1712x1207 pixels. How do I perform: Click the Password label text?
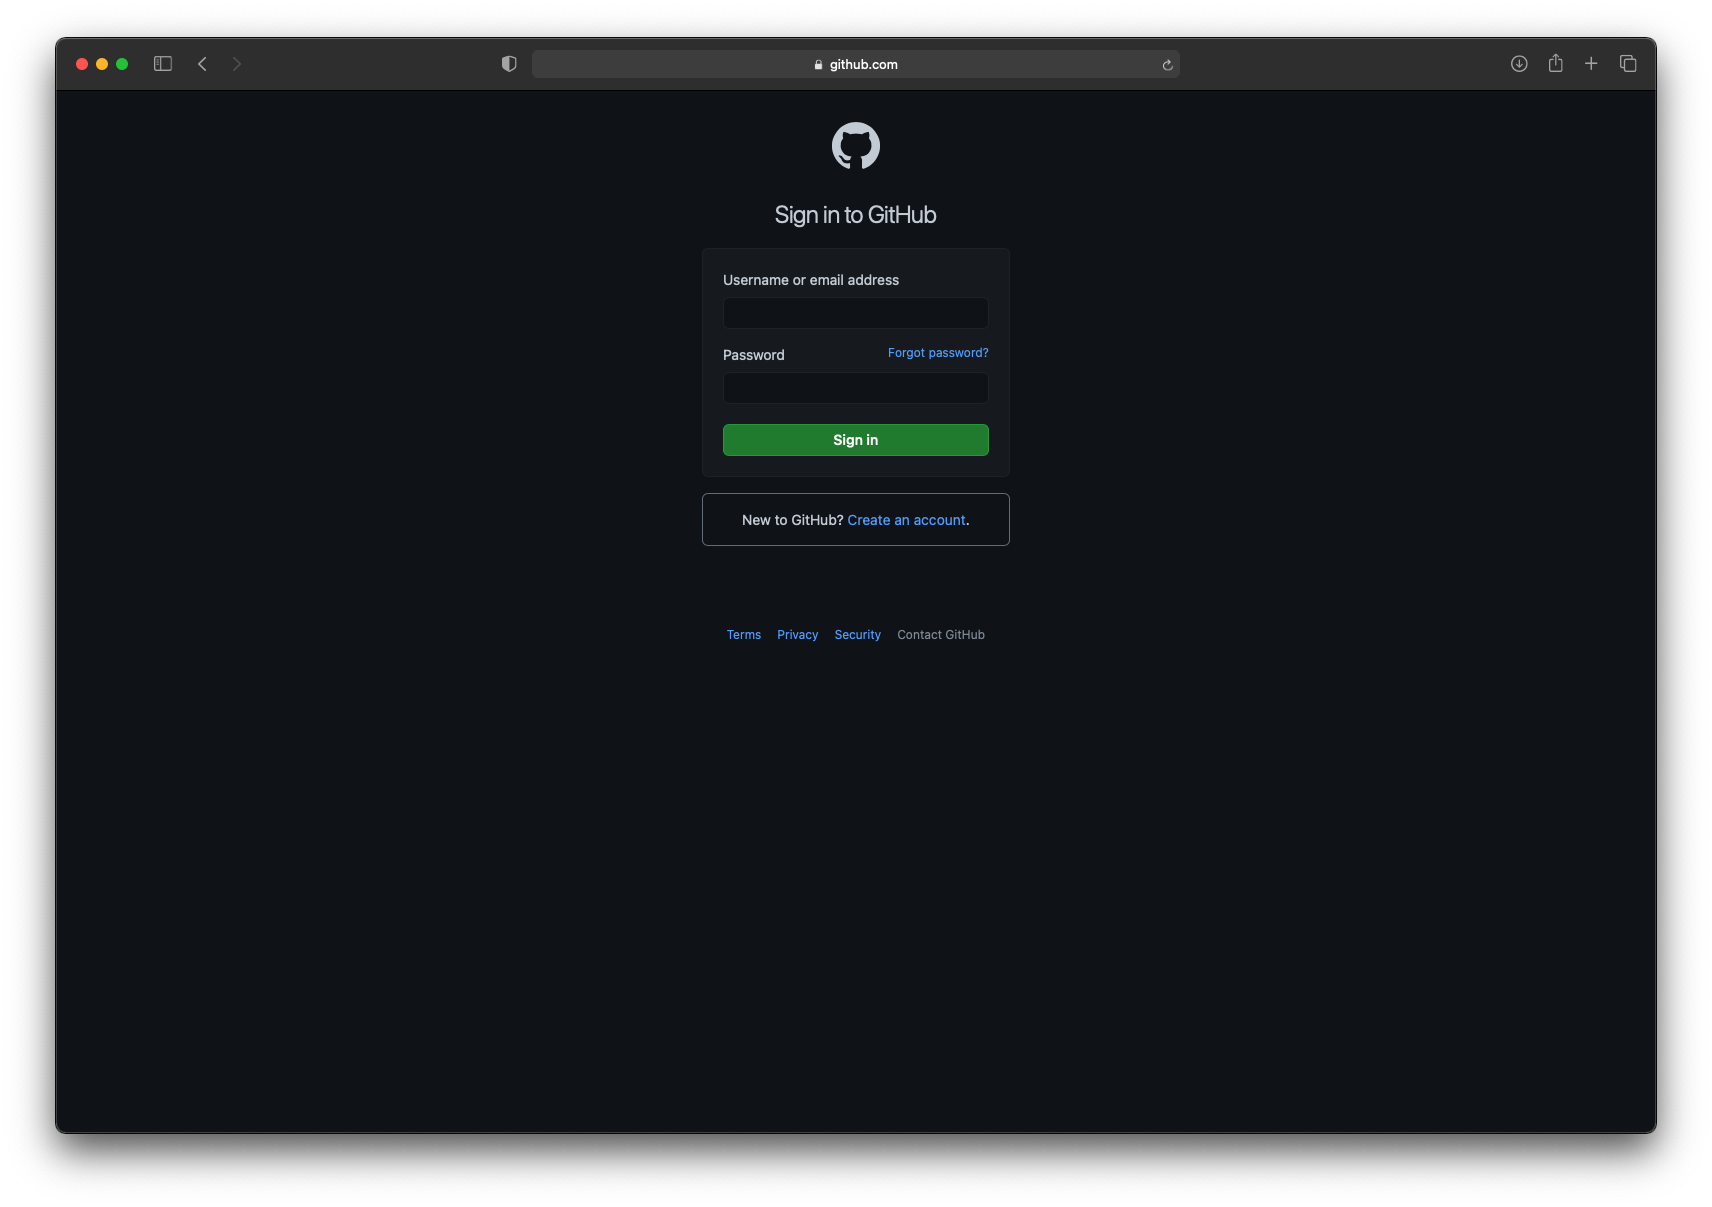[x=754, y=355]
